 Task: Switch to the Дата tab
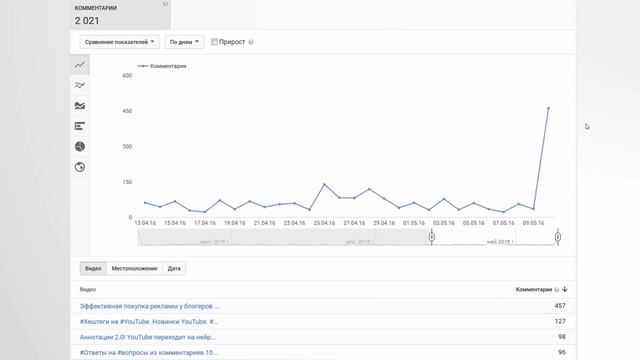[x=174, y=269]
